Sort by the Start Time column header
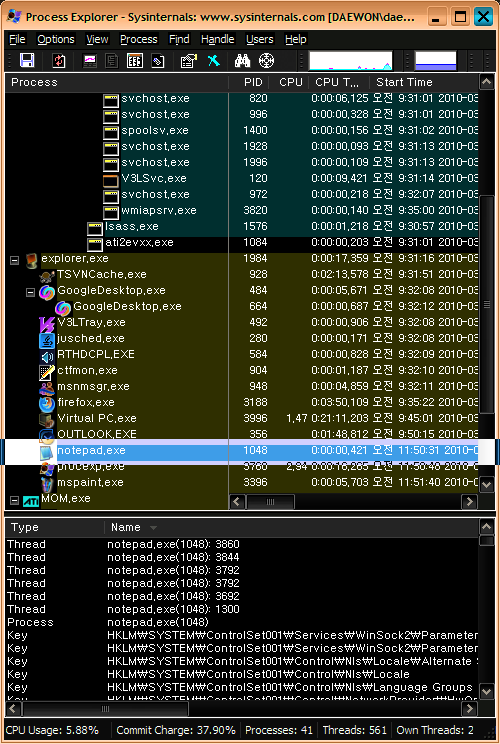500x744 pixels. pos(425,82)
